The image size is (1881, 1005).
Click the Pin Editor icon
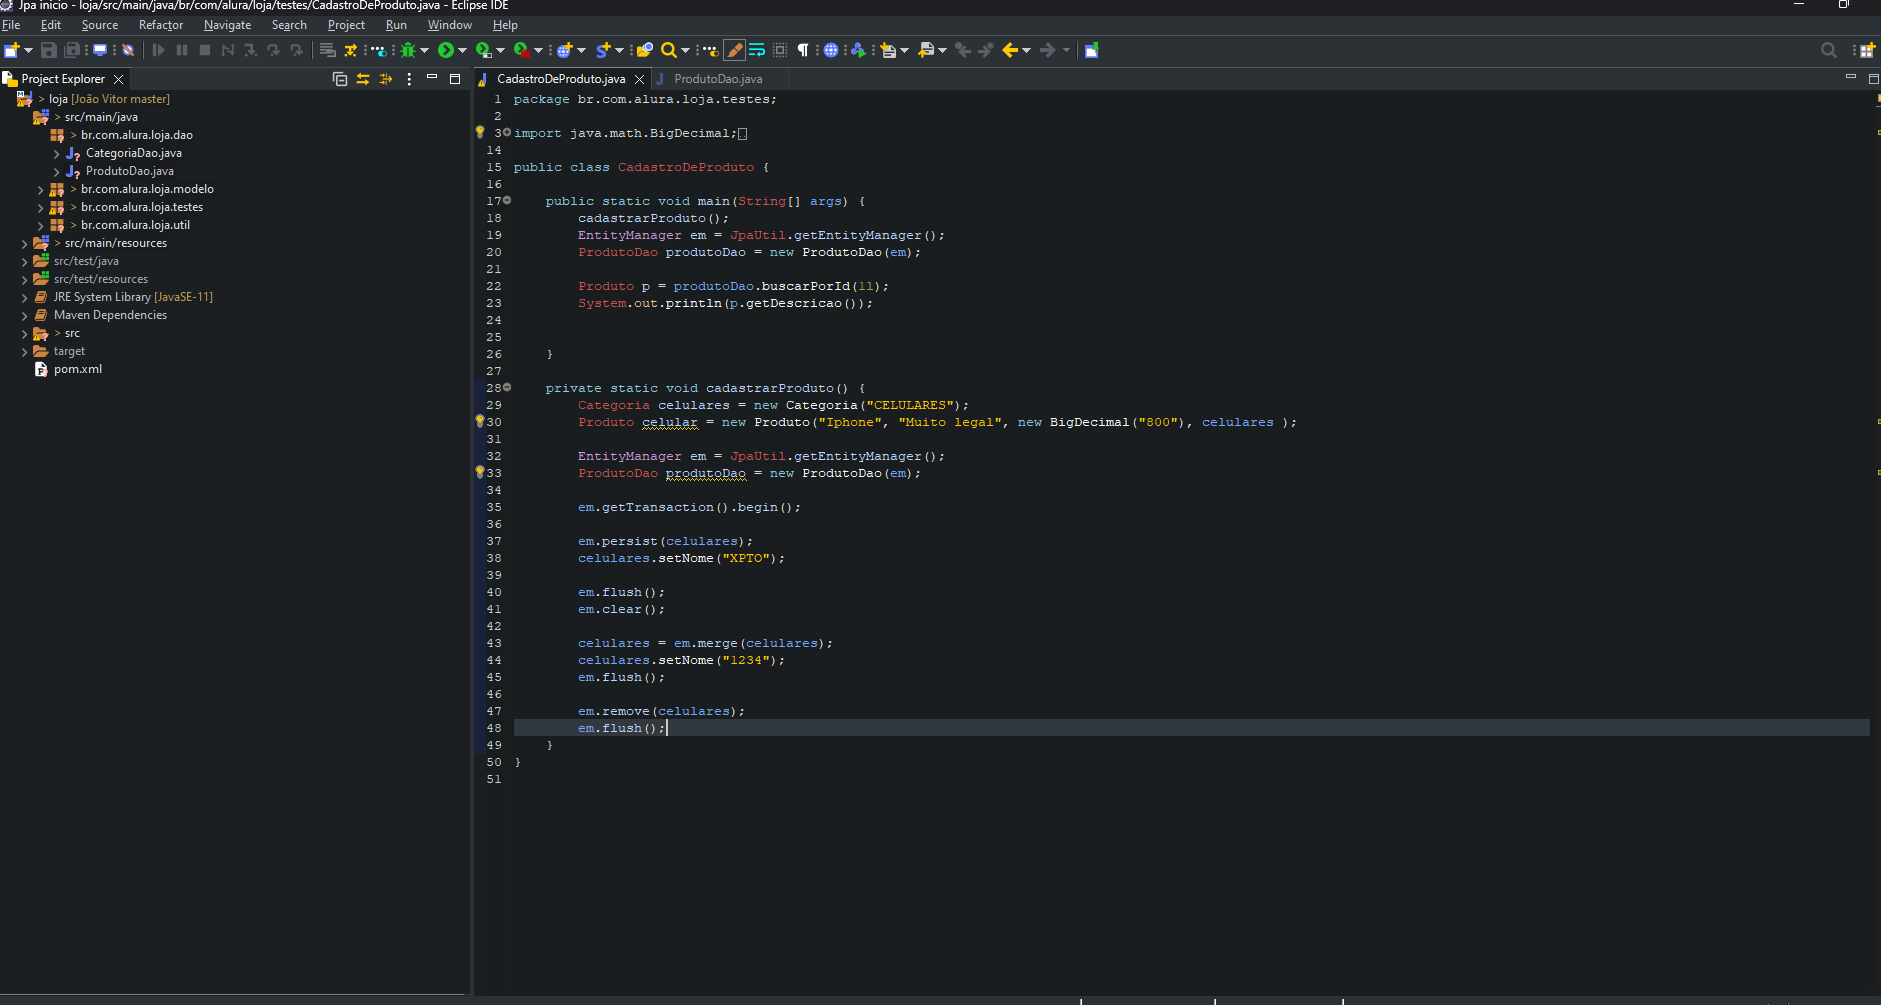coord(1092,50)
